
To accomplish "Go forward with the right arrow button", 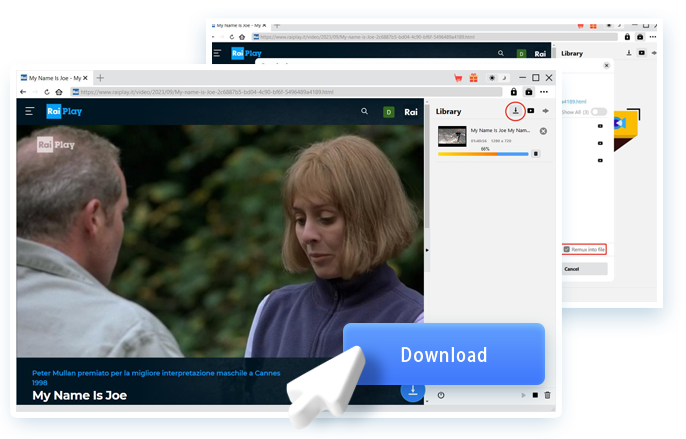I will coord(35,92).
